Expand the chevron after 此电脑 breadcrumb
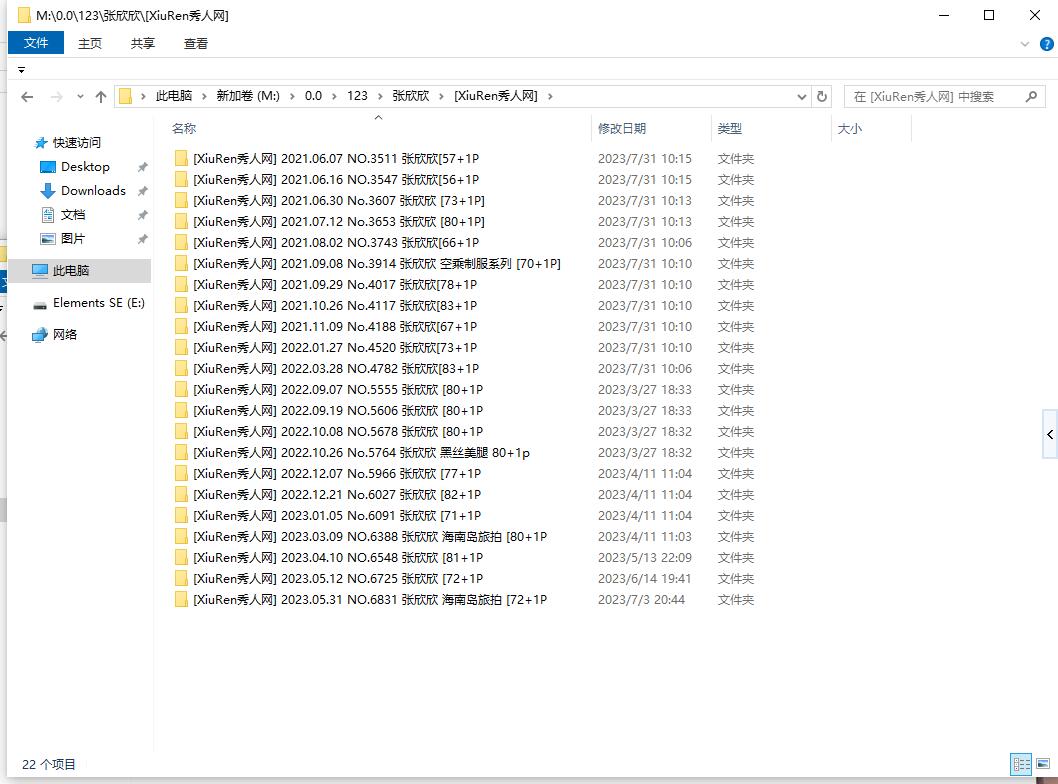Viewport: 1058px width, 784px height. 204,96
